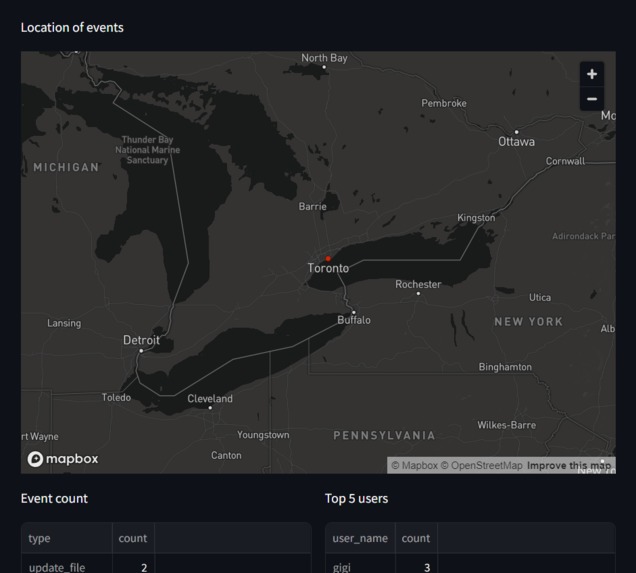Click the count value 2 for update_file
Screen dimensions: 636x573
pos(133,564)
